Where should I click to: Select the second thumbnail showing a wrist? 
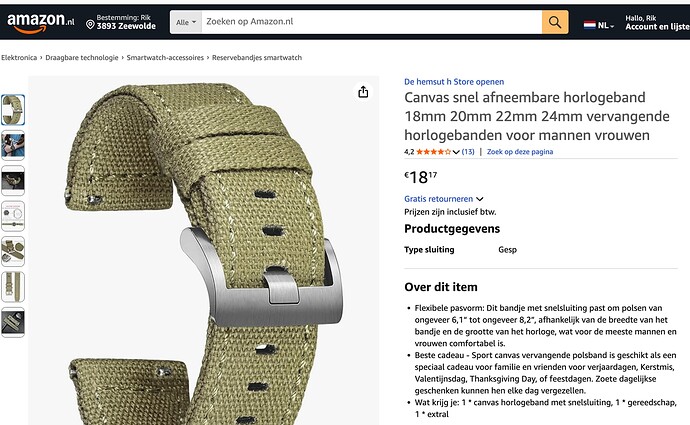pyautogui.click(x=13, y=145)
